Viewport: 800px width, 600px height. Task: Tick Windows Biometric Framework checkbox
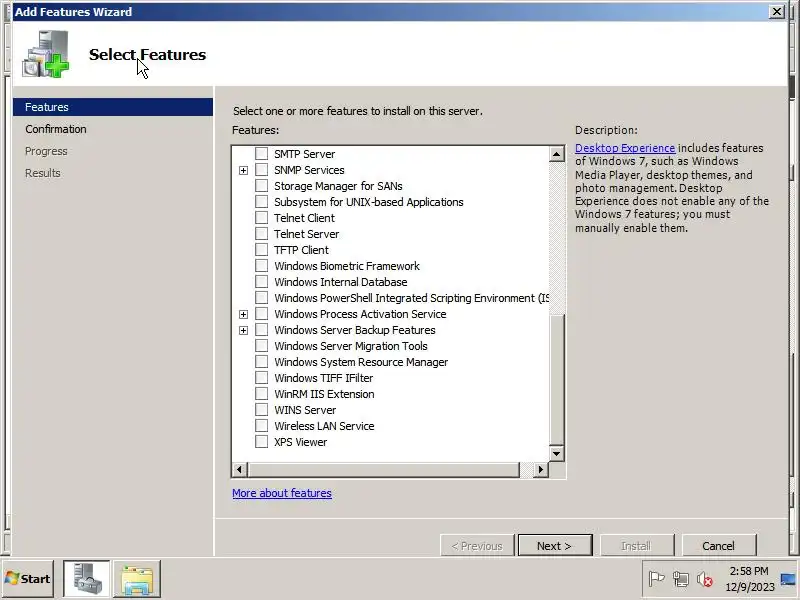[x=261, y=265]
